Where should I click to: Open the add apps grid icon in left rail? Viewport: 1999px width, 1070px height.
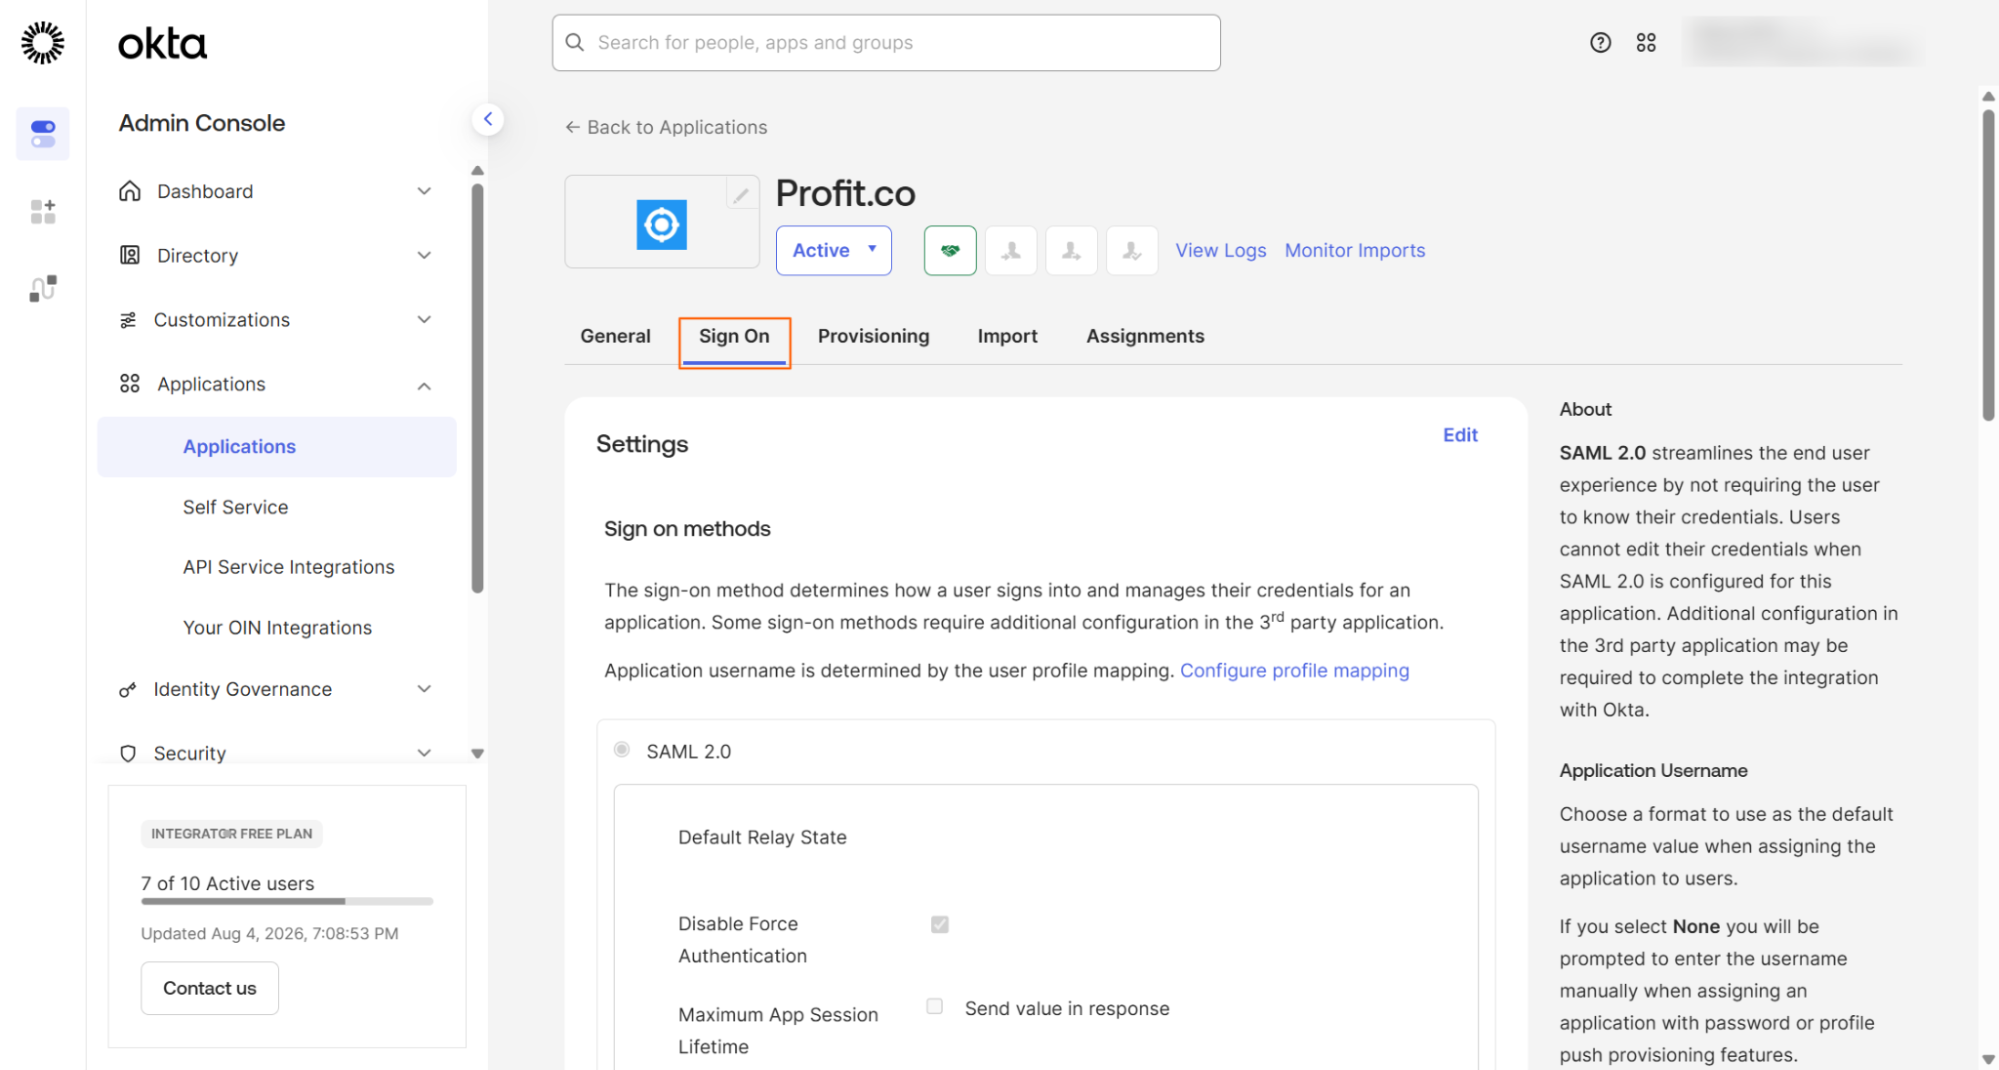(43, 211)
